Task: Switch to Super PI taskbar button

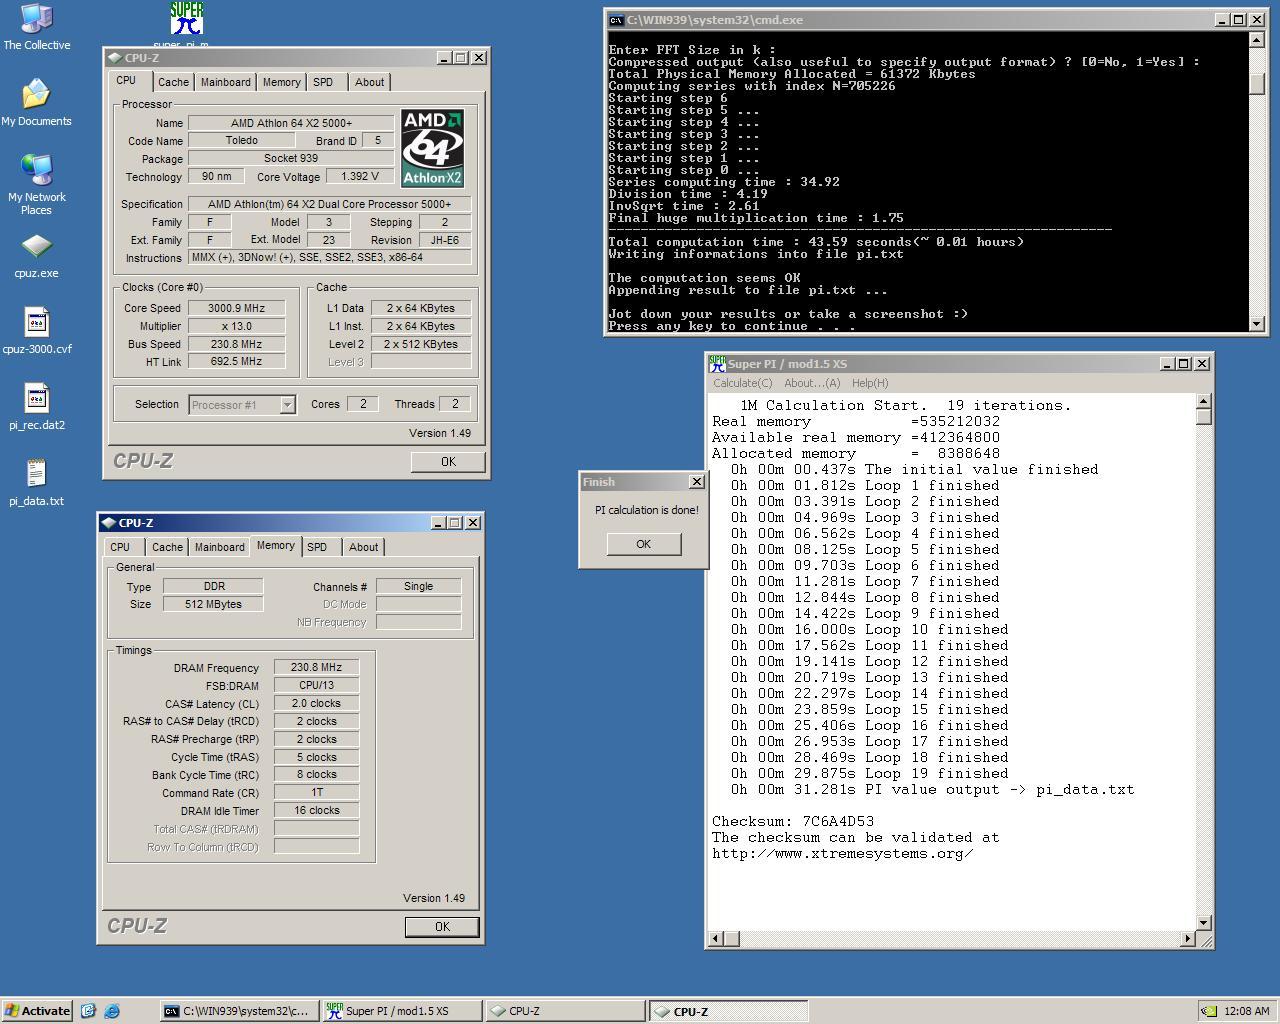Action: (x=402, y=1011)
